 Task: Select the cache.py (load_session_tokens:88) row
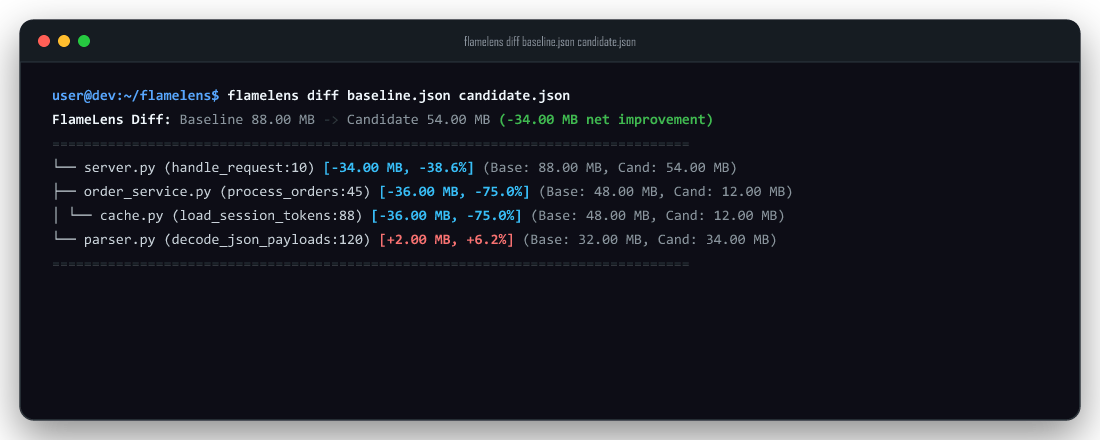(419, 215)
